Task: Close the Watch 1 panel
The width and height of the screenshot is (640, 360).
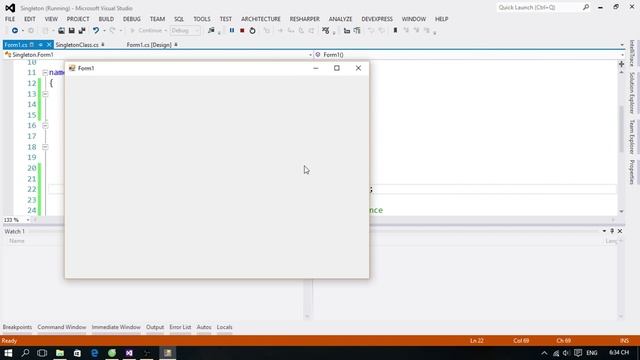Action: [x=620, y=231]
